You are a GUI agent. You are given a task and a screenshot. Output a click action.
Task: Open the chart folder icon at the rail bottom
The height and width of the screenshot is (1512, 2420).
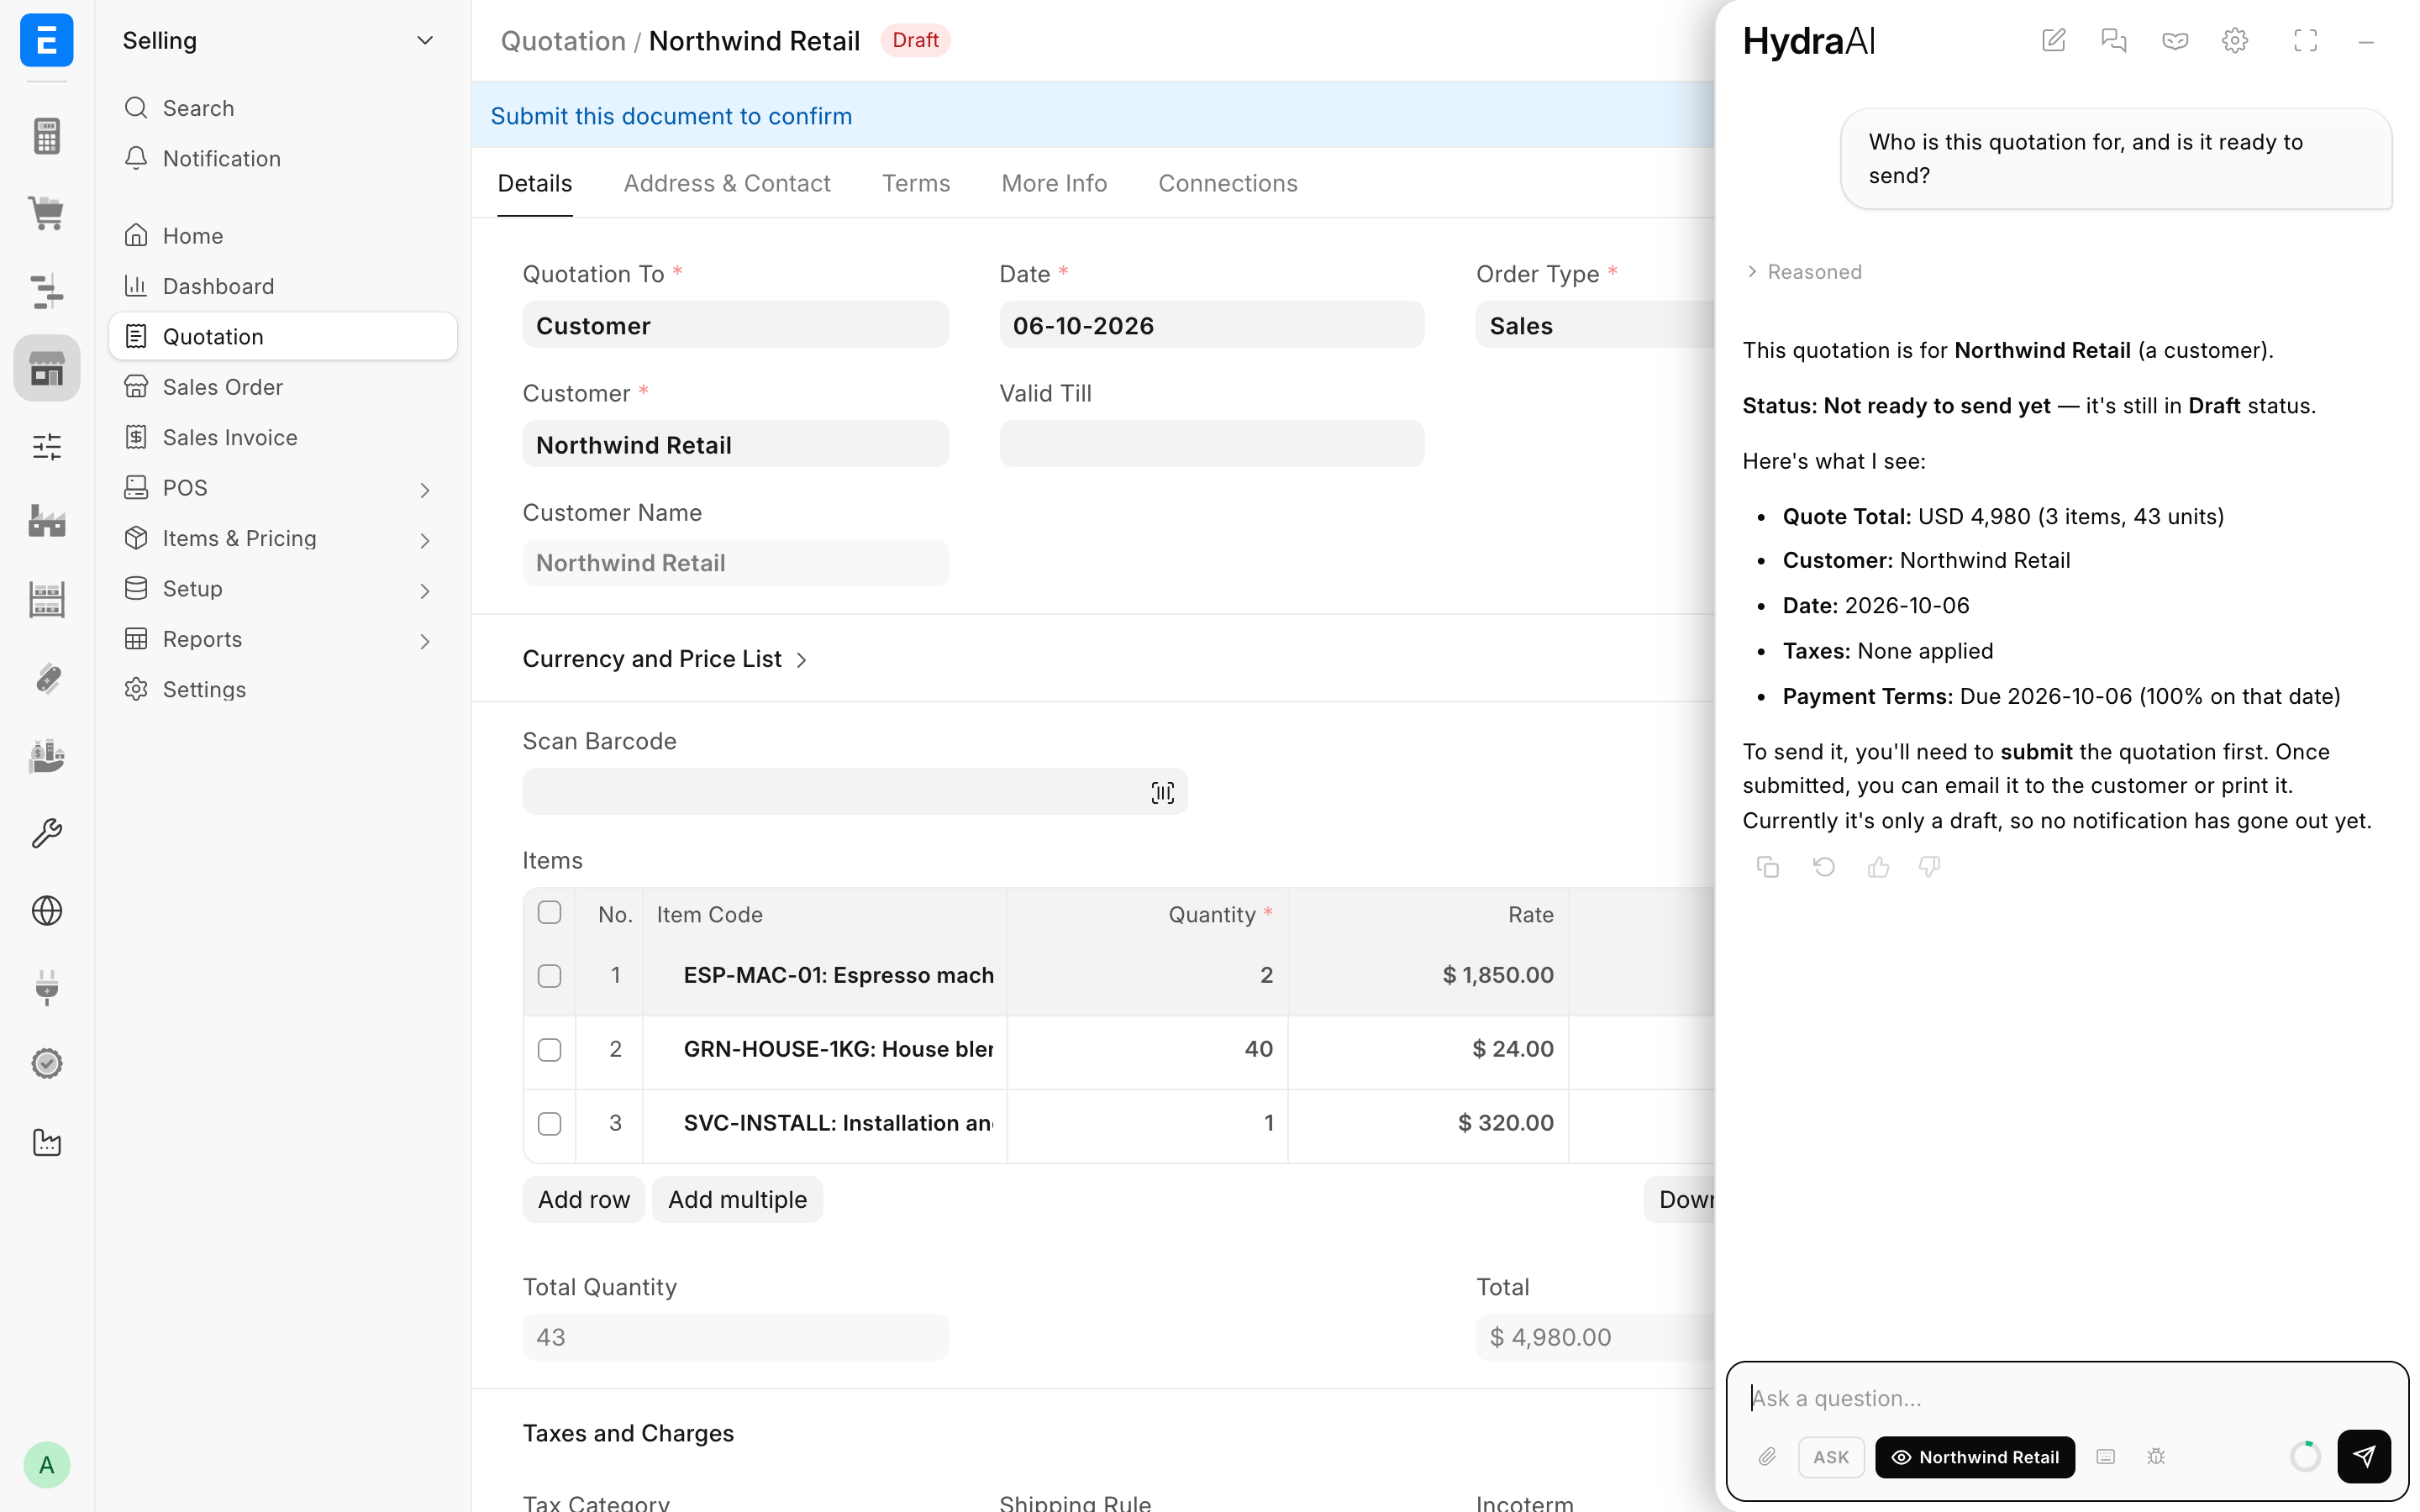pyautogui.click(x=47, y=1142)
